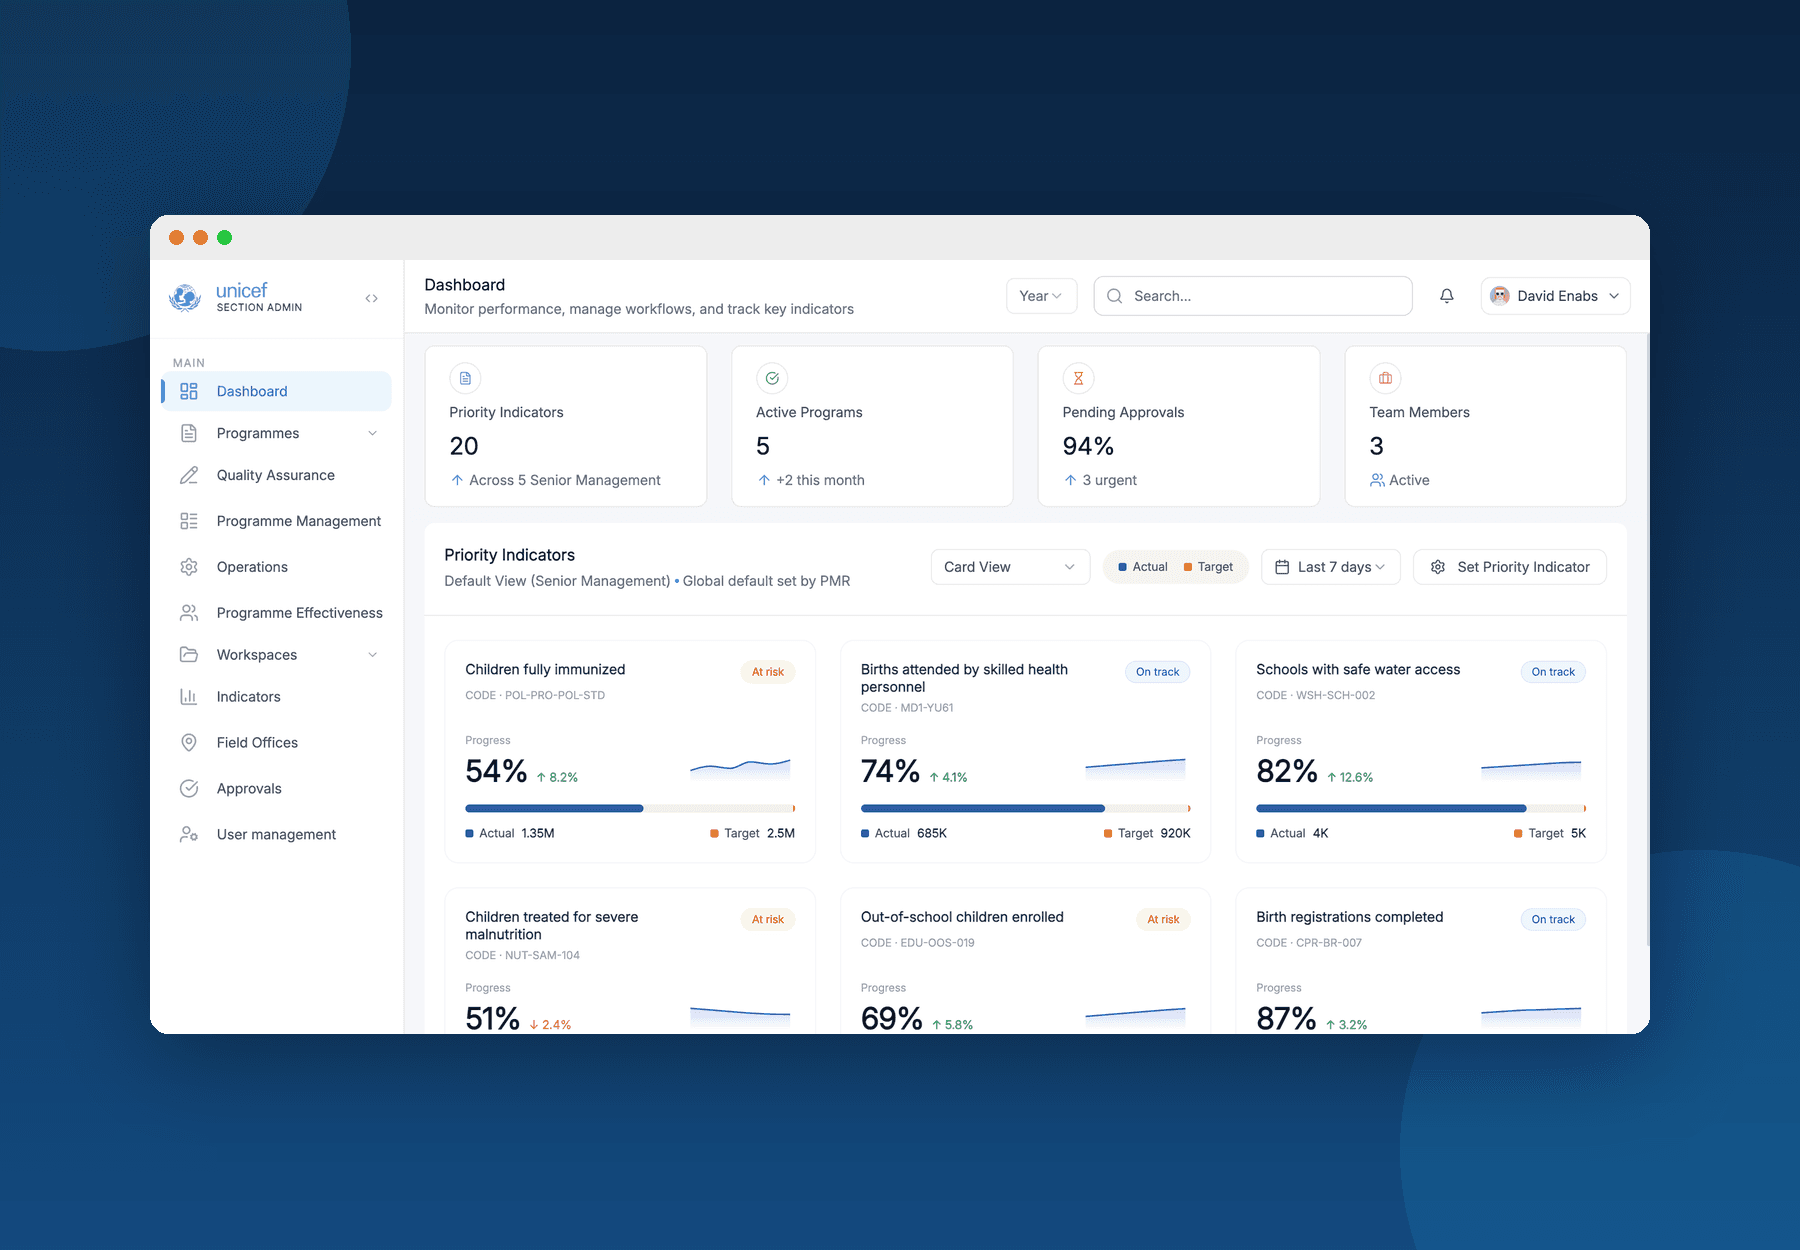Click the Programme Management list icon
This screenshot has height=1250, width=1800.
click(x=189, y=521)
